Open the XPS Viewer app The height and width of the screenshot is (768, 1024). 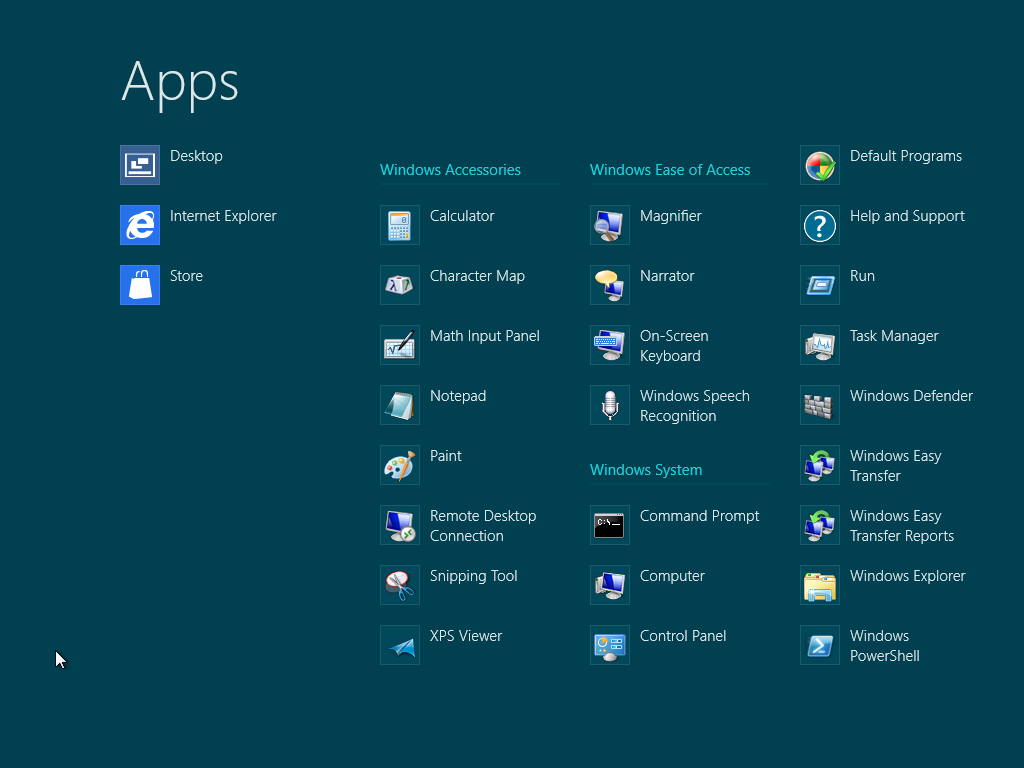pos(465,636)
